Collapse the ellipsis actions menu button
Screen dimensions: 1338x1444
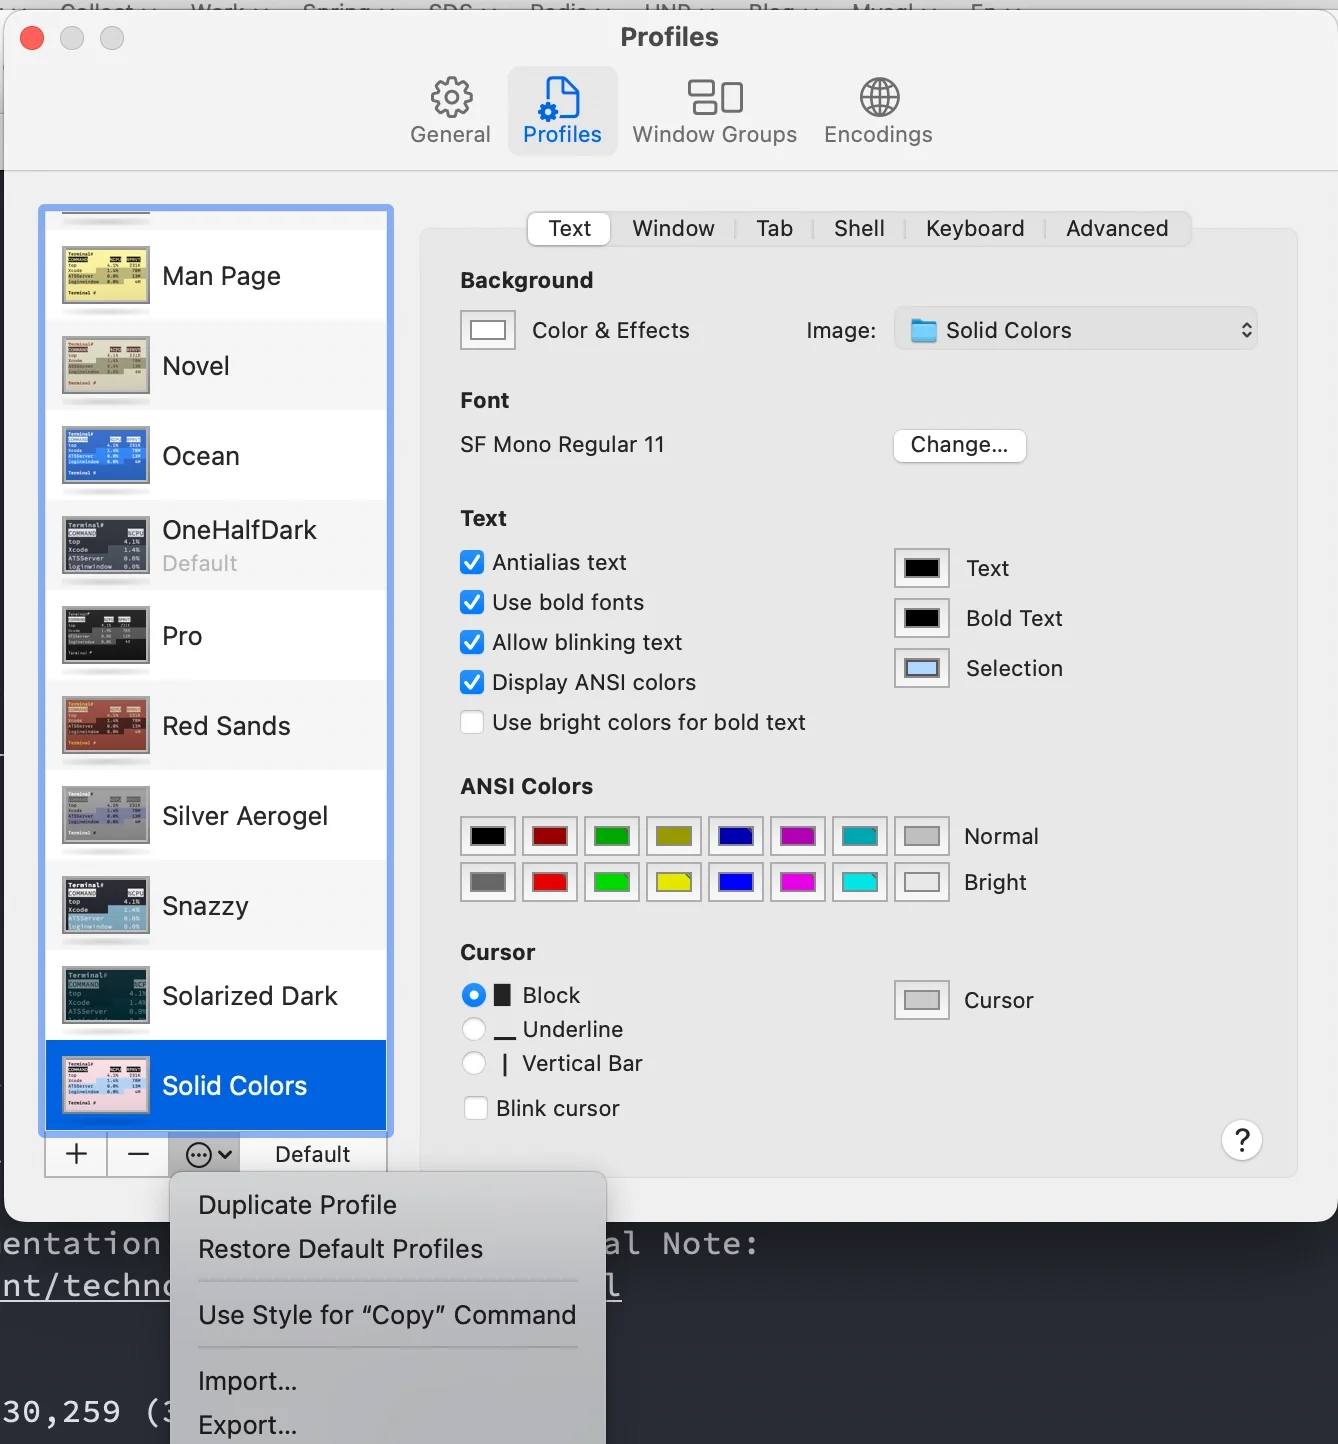(209, 1155)
